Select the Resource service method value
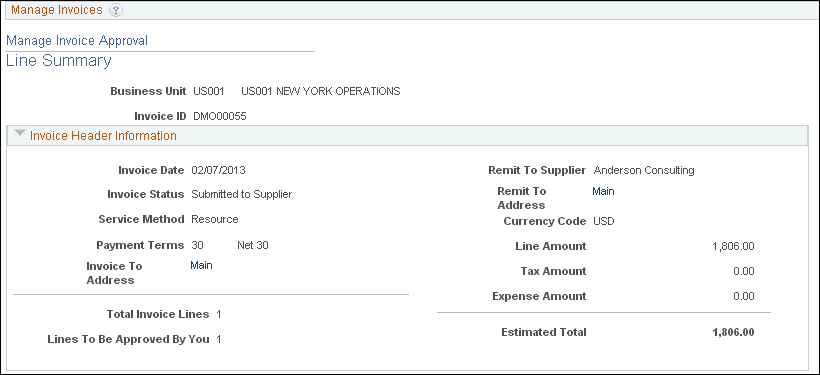The image size is (820, 375). click(x=215, y=219)
